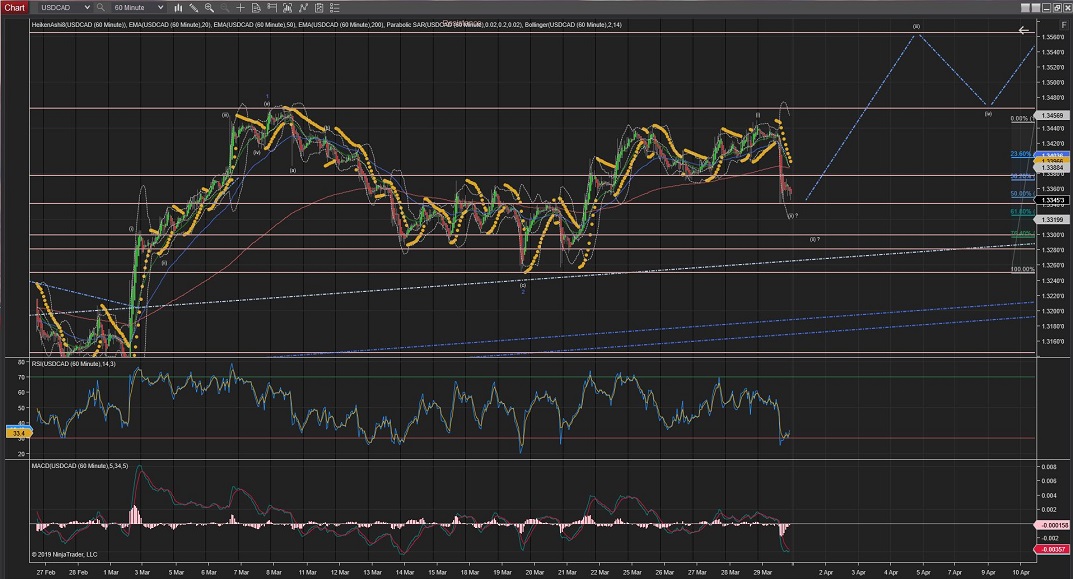The width and height of the screenshot is (1073, 579).
Task: Click the zoom out magnifier icon
Action: (224, 8)
